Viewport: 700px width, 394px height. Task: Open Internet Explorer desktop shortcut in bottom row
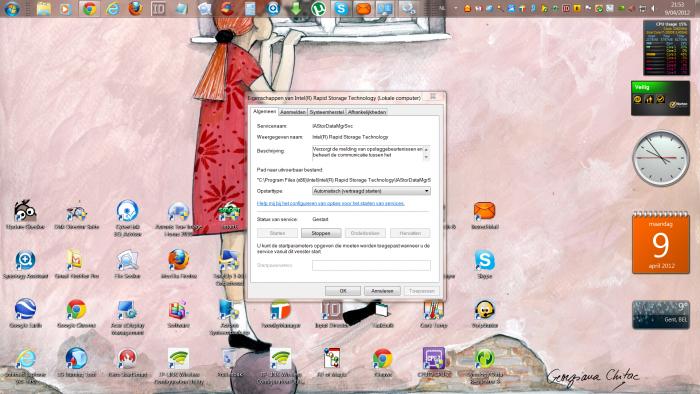[25, 365]
